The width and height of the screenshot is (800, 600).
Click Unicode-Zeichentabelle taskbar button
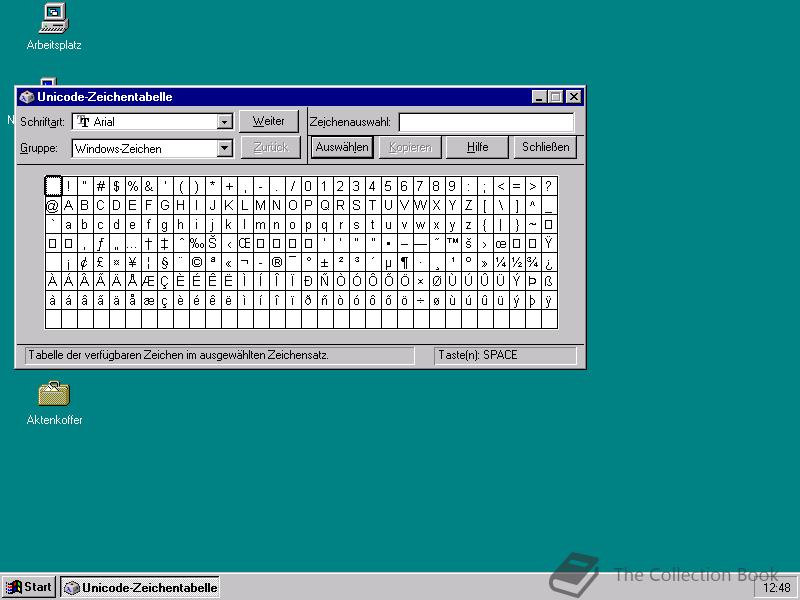[140, 587]
